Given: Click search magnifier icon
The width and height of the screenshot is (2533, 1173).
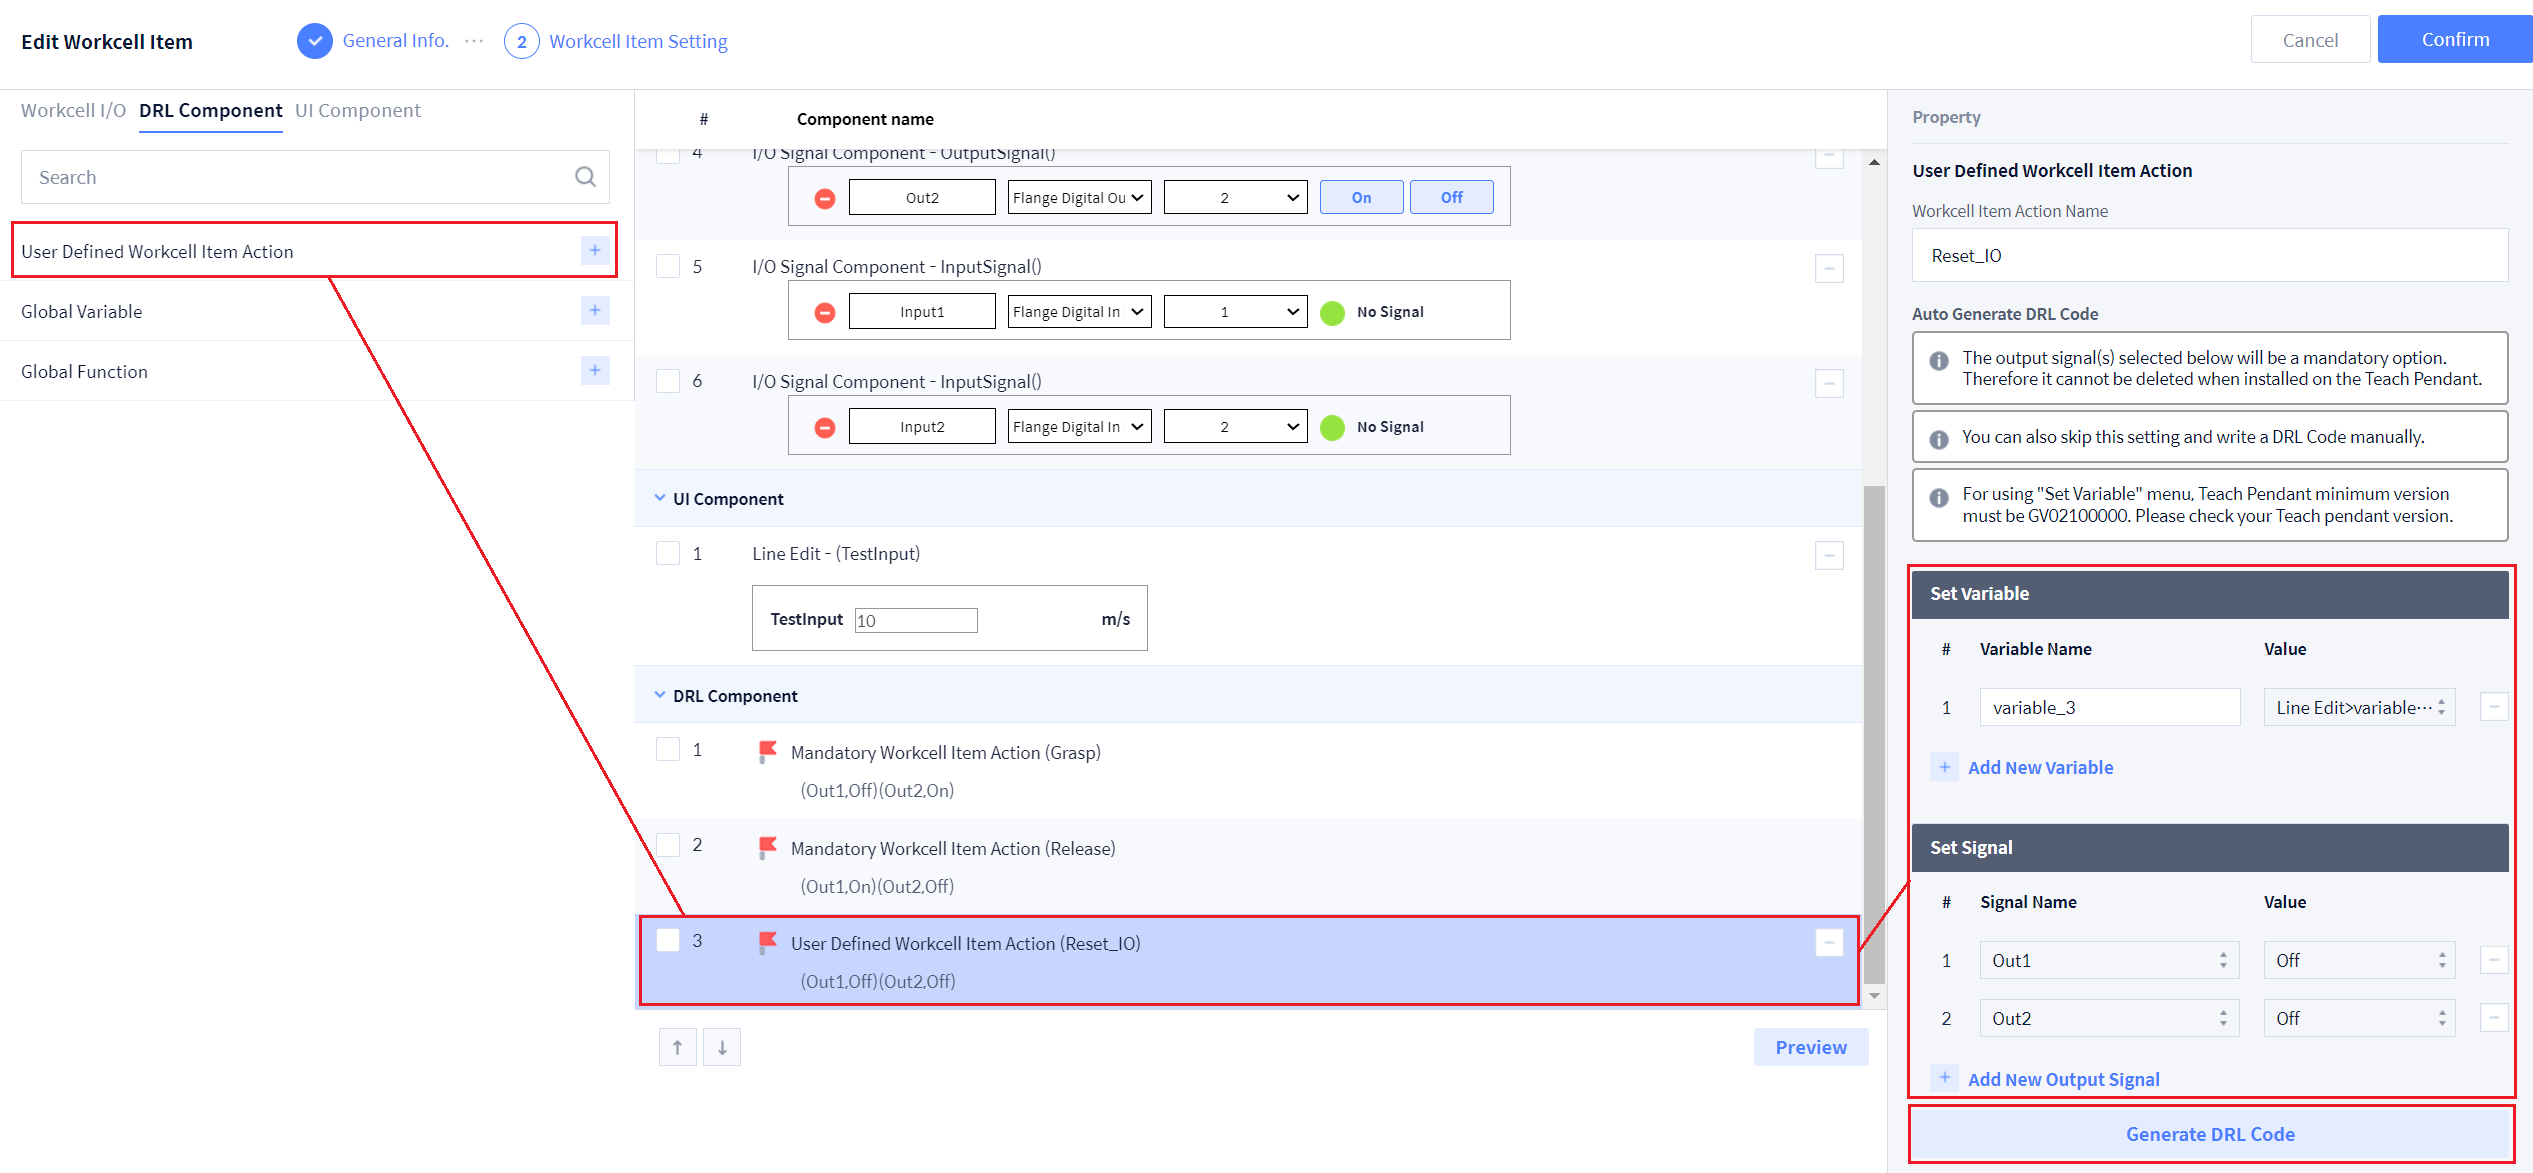Looking at the screenshot, I should [585, 177].
